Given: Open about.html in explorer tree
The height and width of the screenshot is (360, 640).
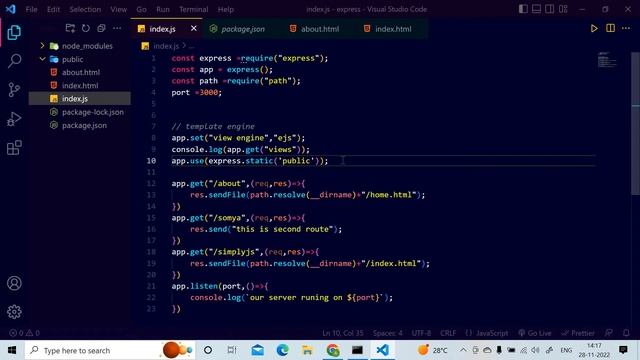Looking at the screenshot, I should pos(80,72).
